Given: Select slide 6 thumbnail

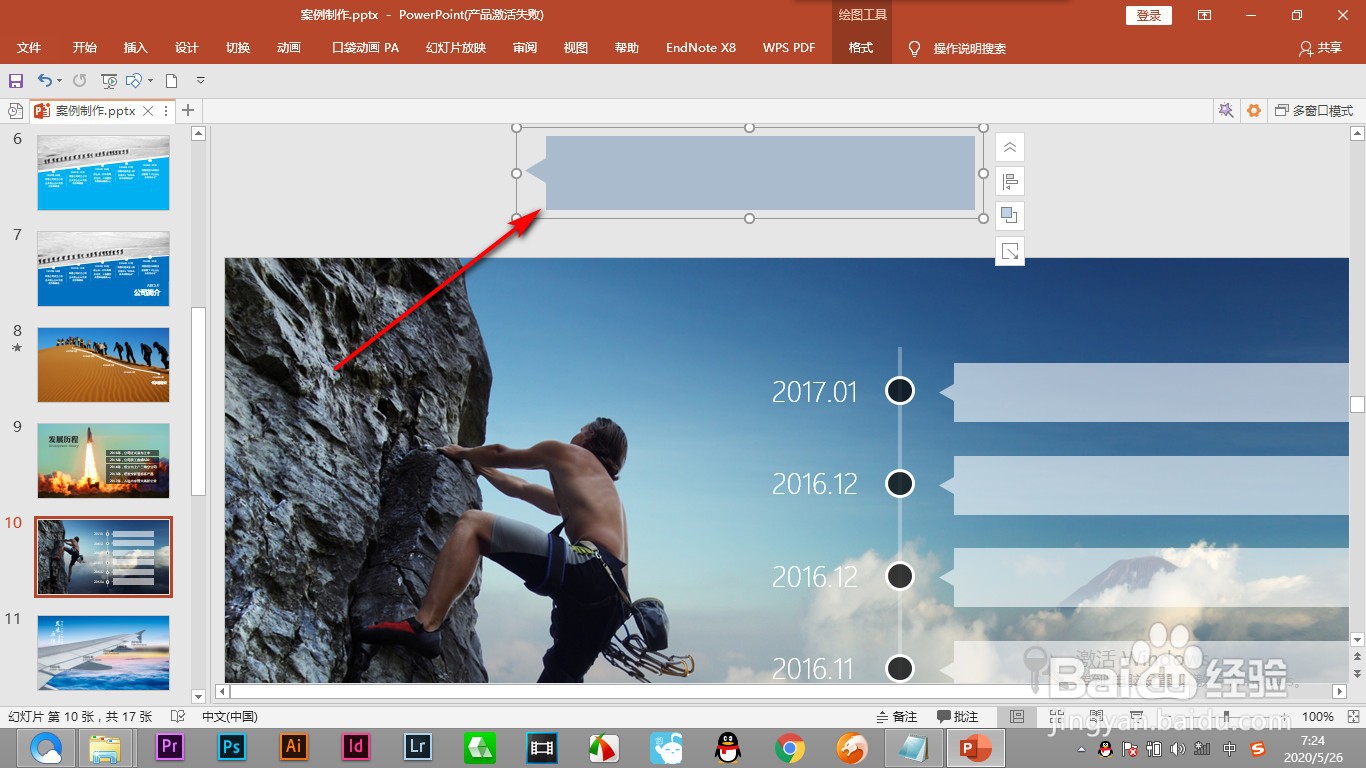Looking at the screenshot, I should click(x=103, y=173).
